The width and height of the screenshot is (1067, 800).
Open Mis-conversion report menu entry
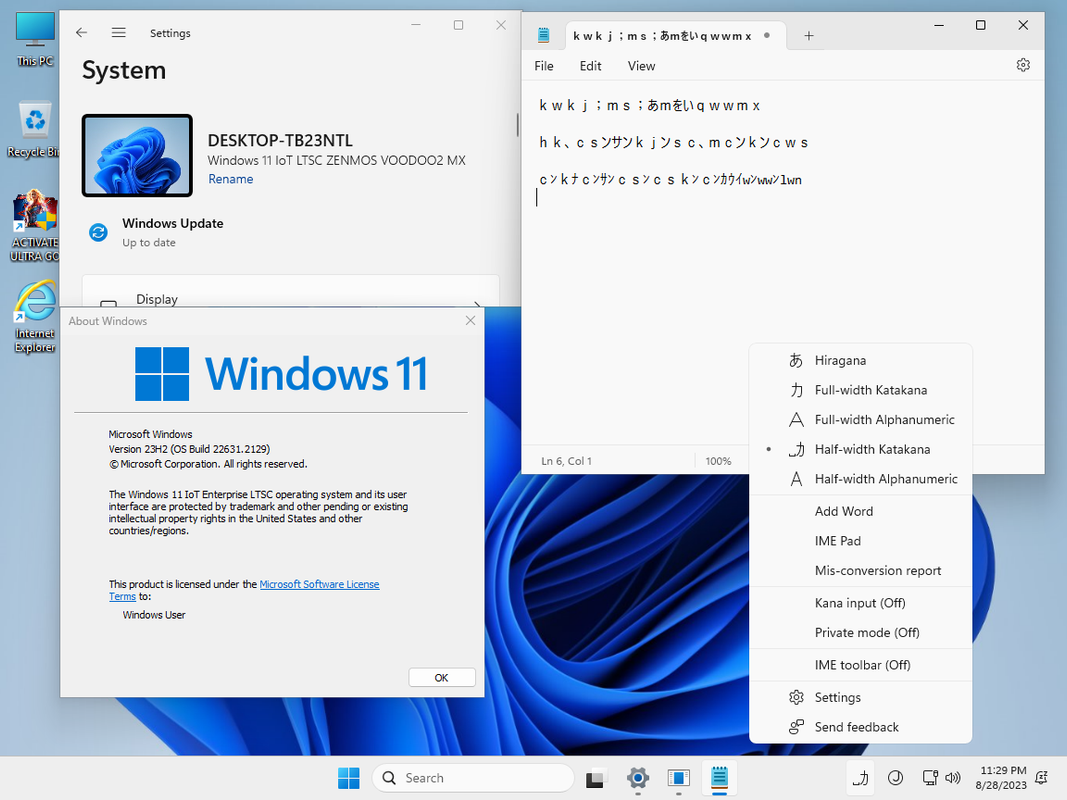pos(860,571)
